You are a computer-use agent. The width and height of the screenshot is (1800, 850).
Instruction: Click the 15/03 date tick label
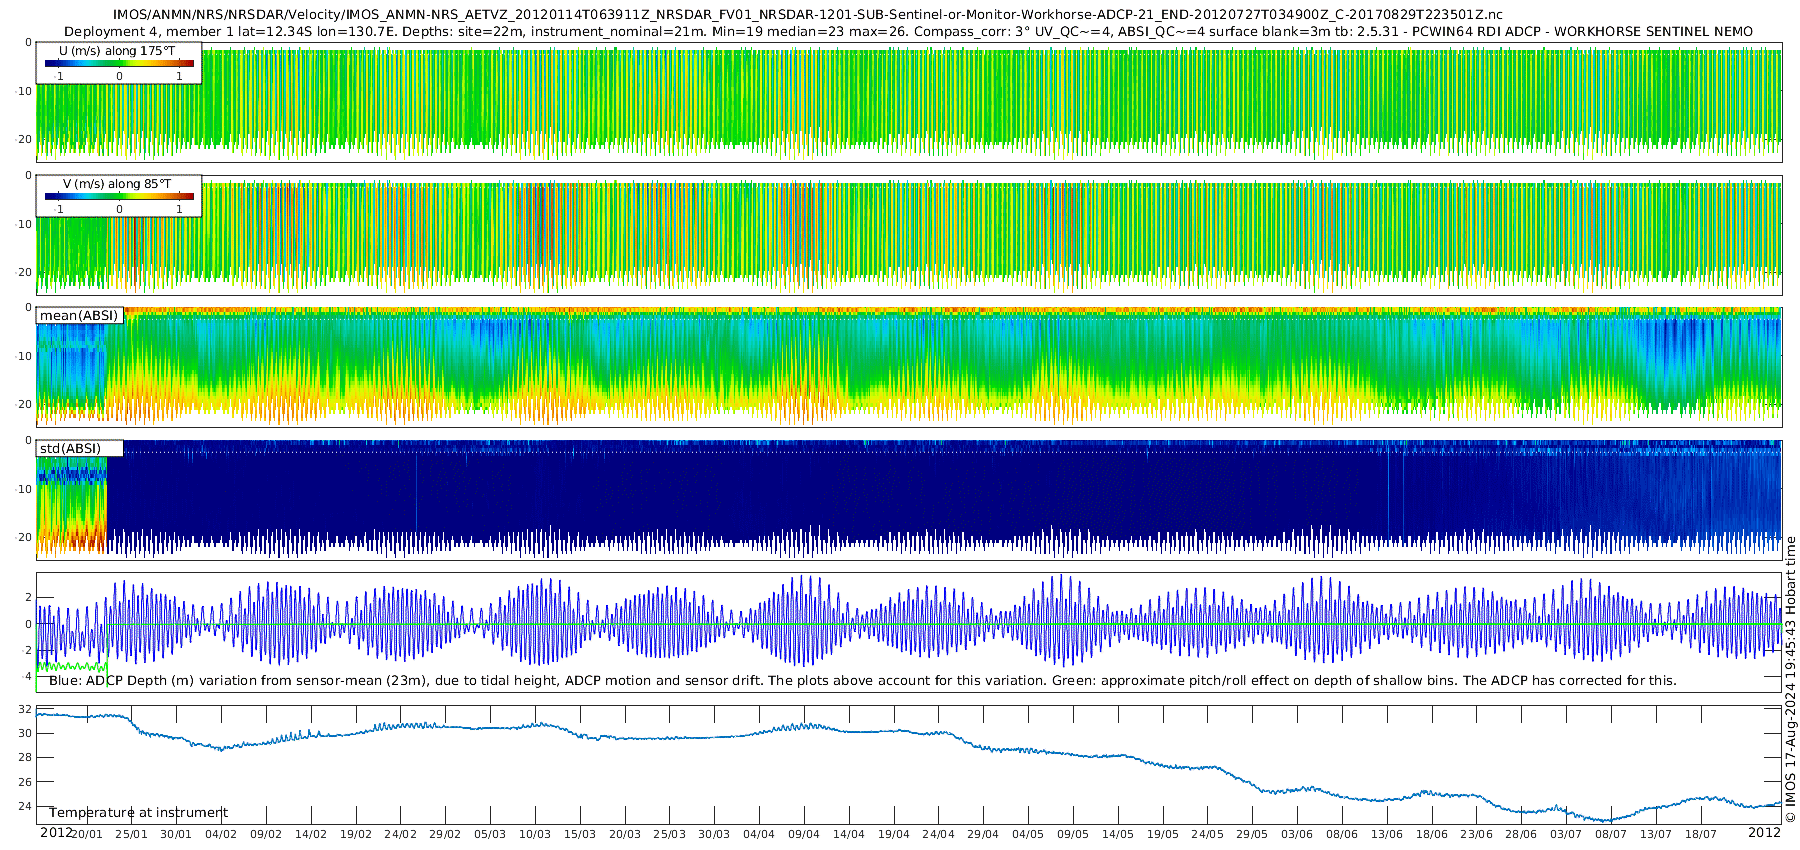click(580, 834)
